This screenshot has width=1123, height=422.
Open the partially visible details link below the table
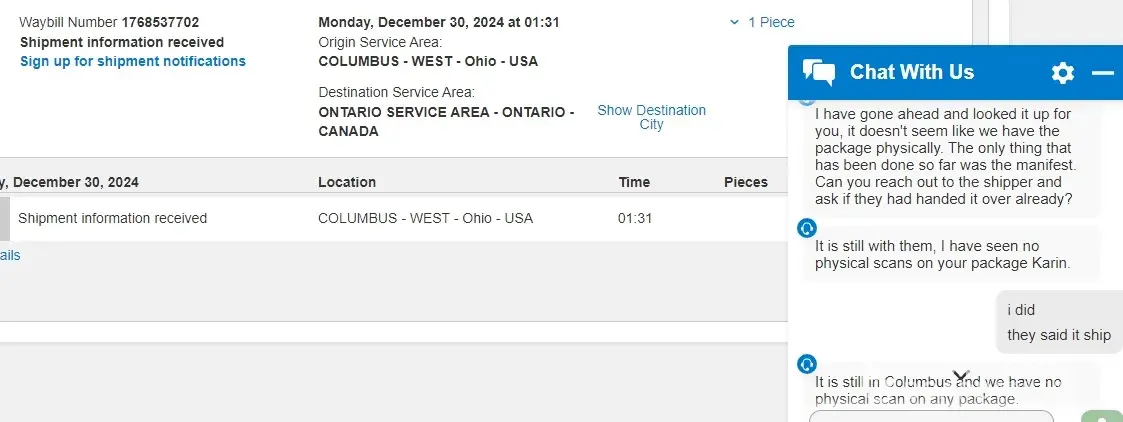point(10,255)
